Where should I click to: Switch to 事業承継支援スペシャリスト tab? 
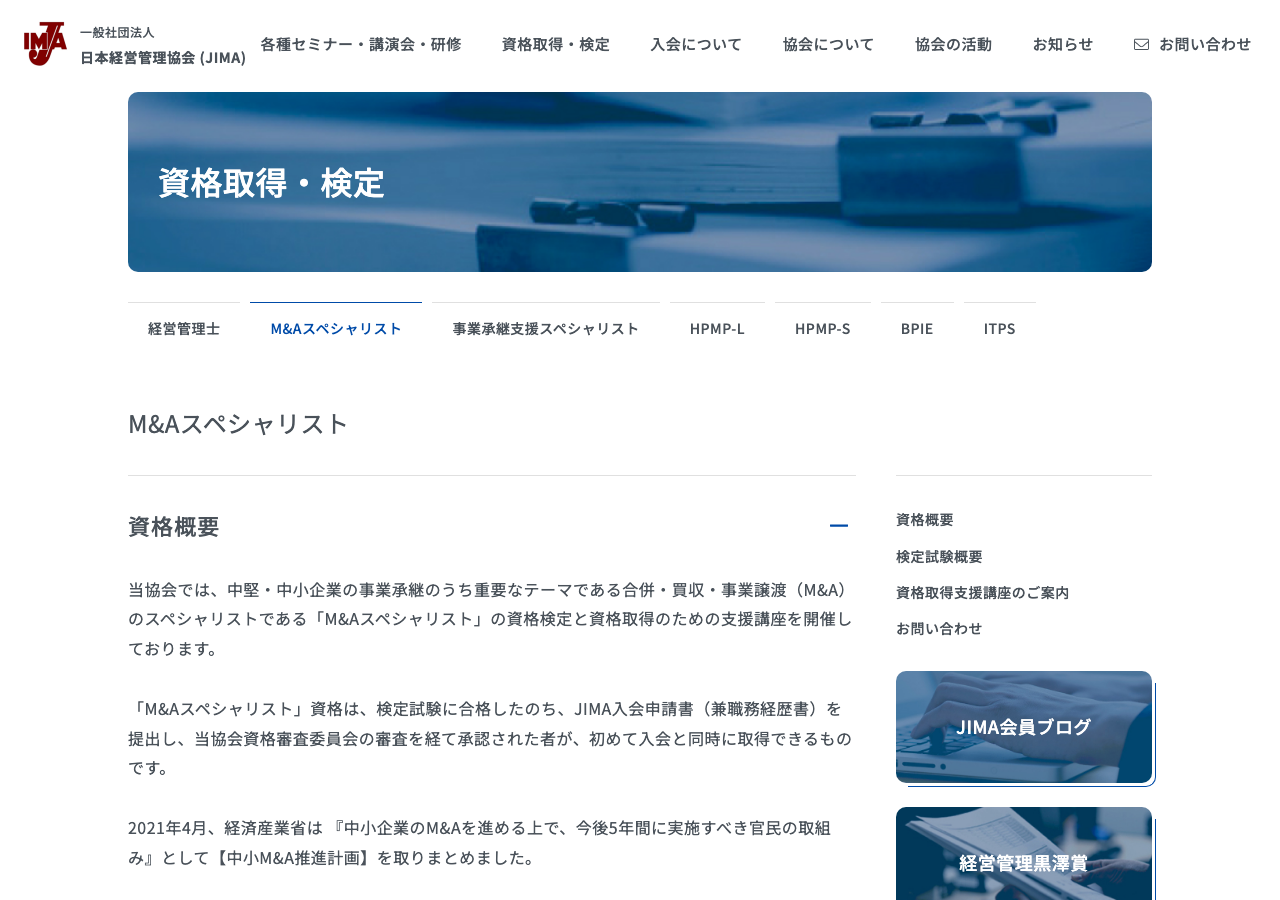[x=545, y=328]
